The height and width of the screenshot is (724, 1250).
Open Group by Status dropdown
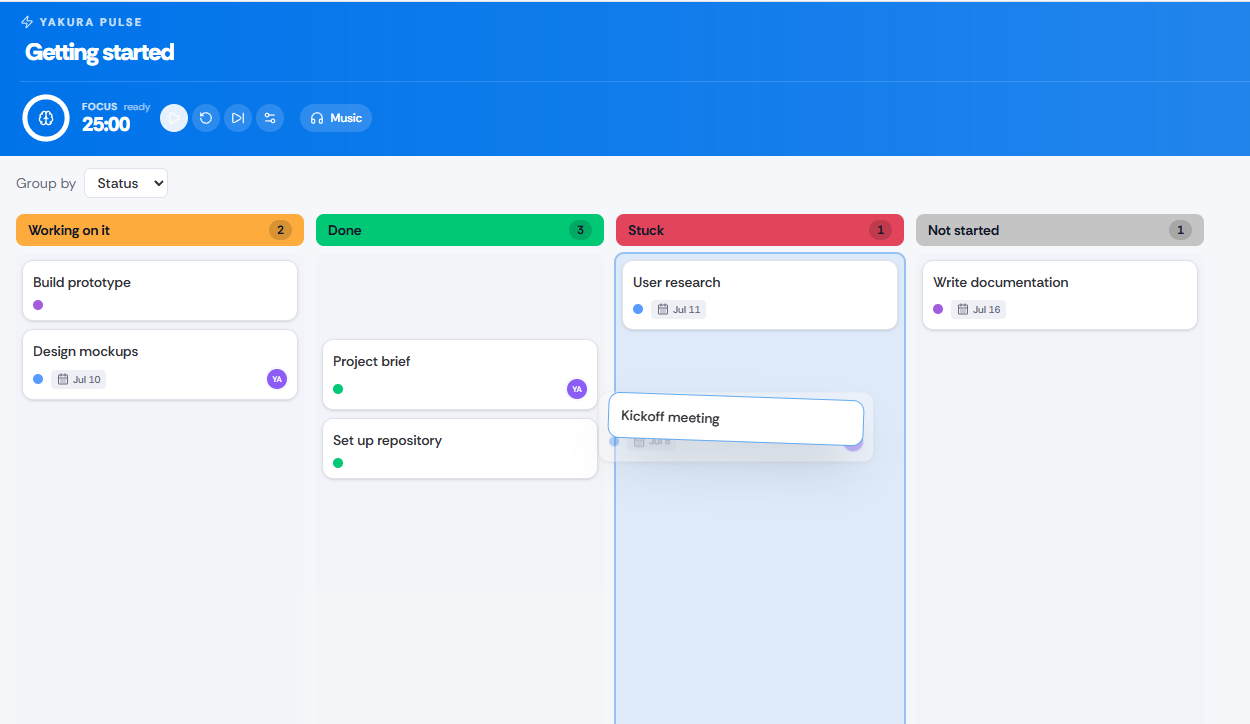pyautogui.click(x=126, y=183)
